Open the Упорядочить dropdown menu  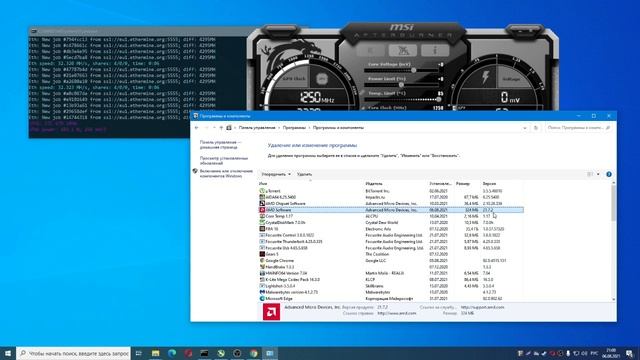tap(276, 174)
